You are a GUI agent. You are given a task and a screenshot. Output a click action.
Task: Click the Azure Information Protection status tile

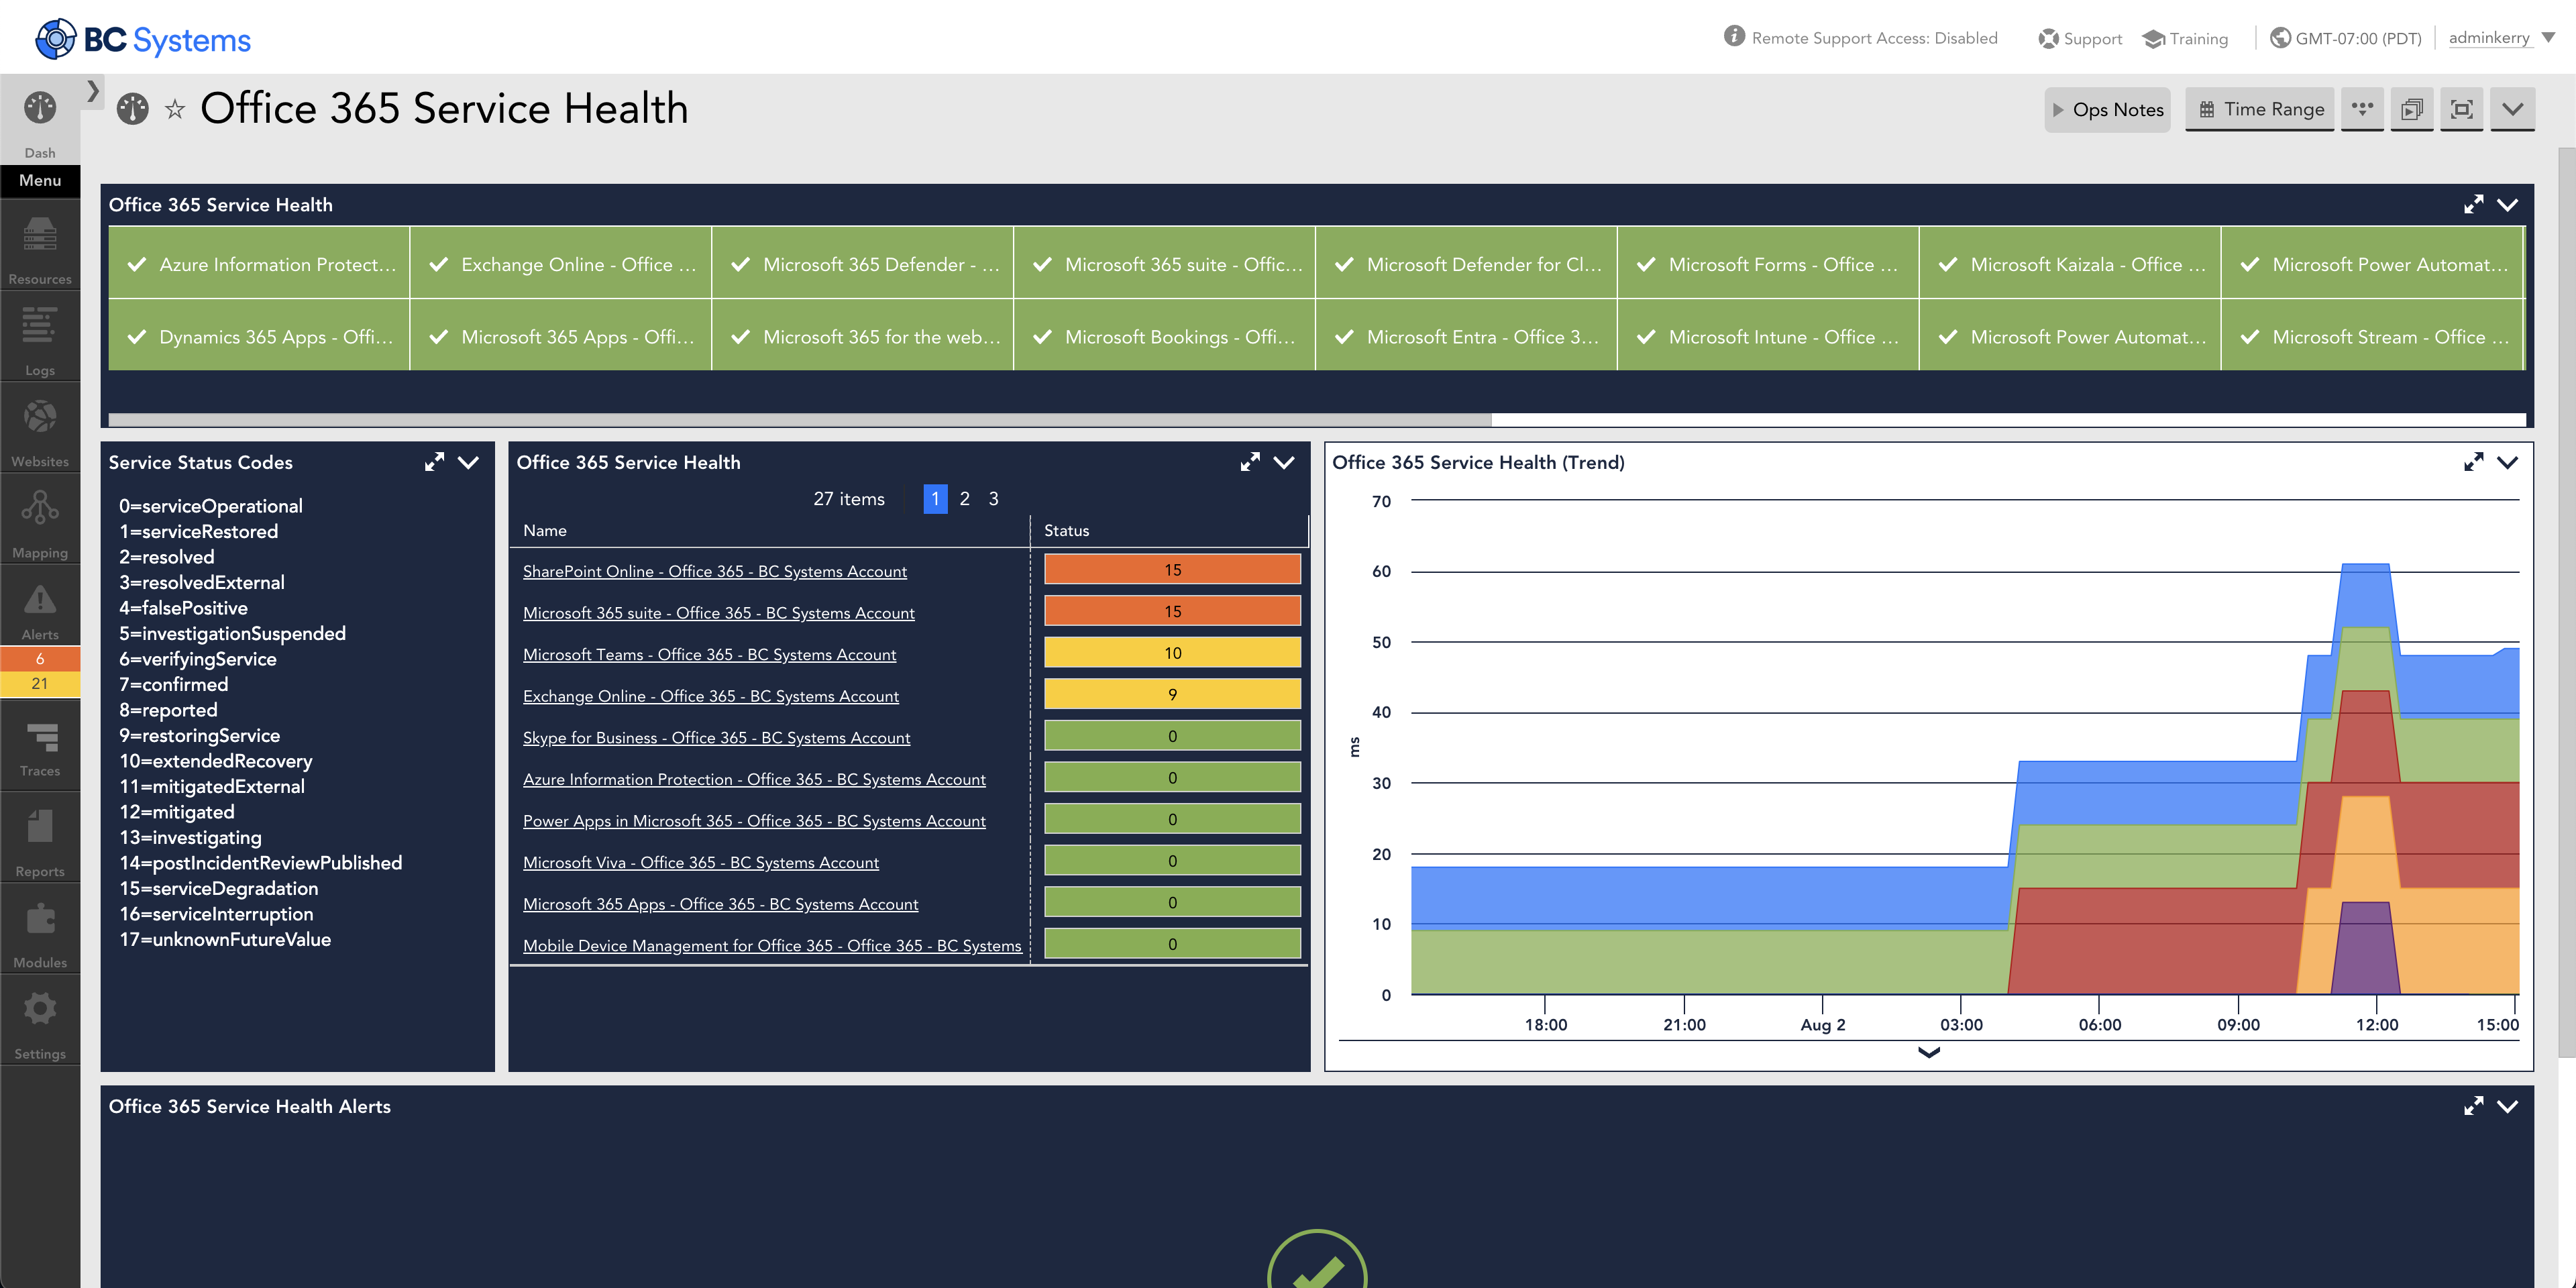tap(259, 264)
